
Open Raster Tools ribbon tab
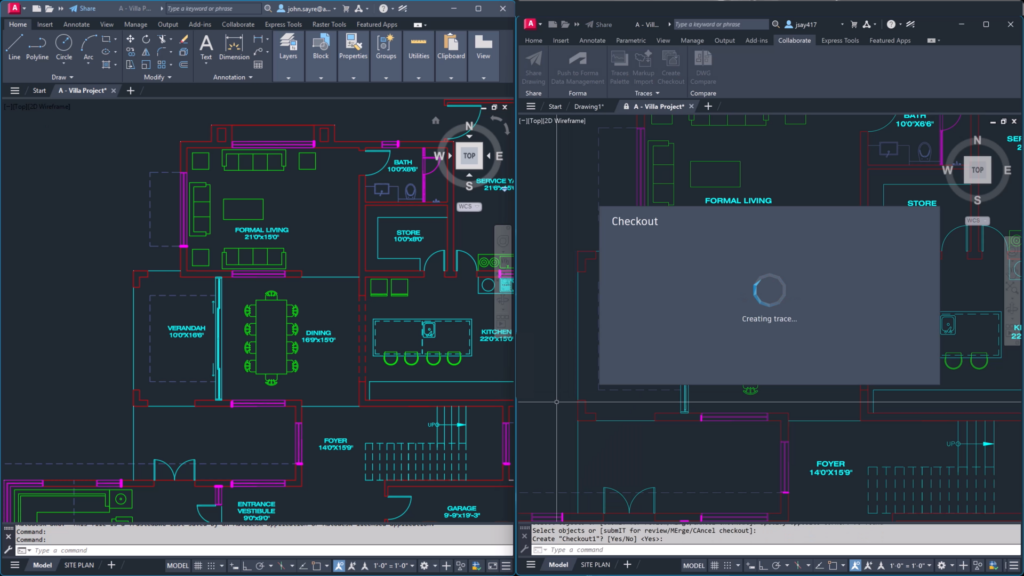pos(328,24)
